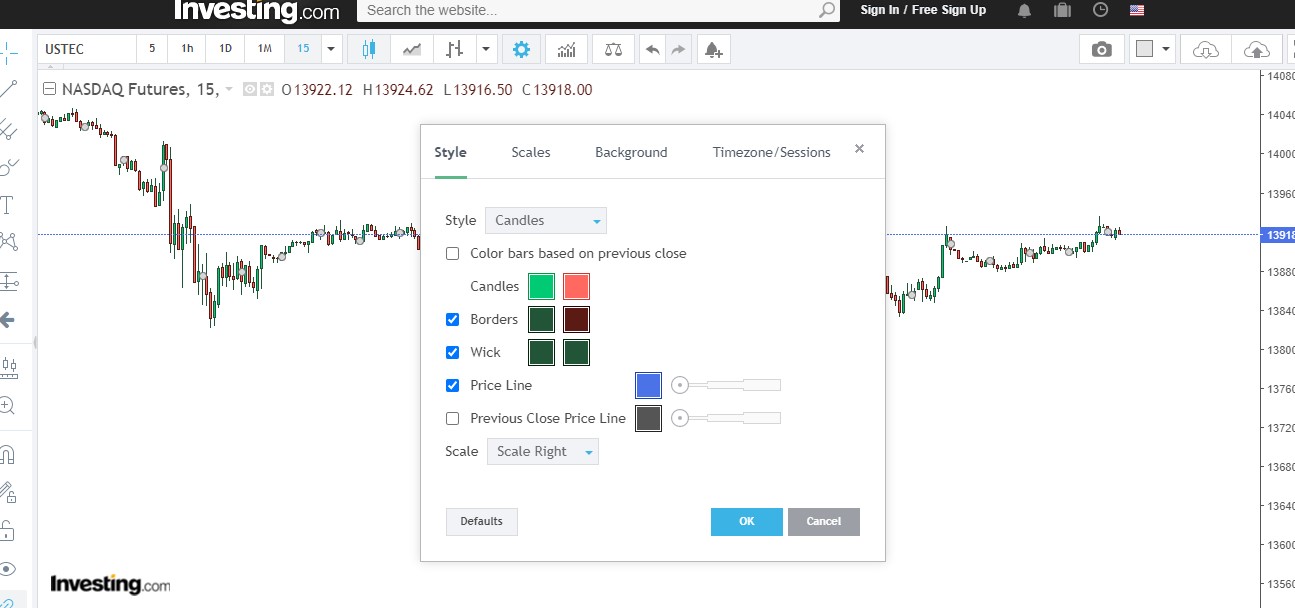
Task: Switch to the Background tab
Action: (x=631, y=152)
